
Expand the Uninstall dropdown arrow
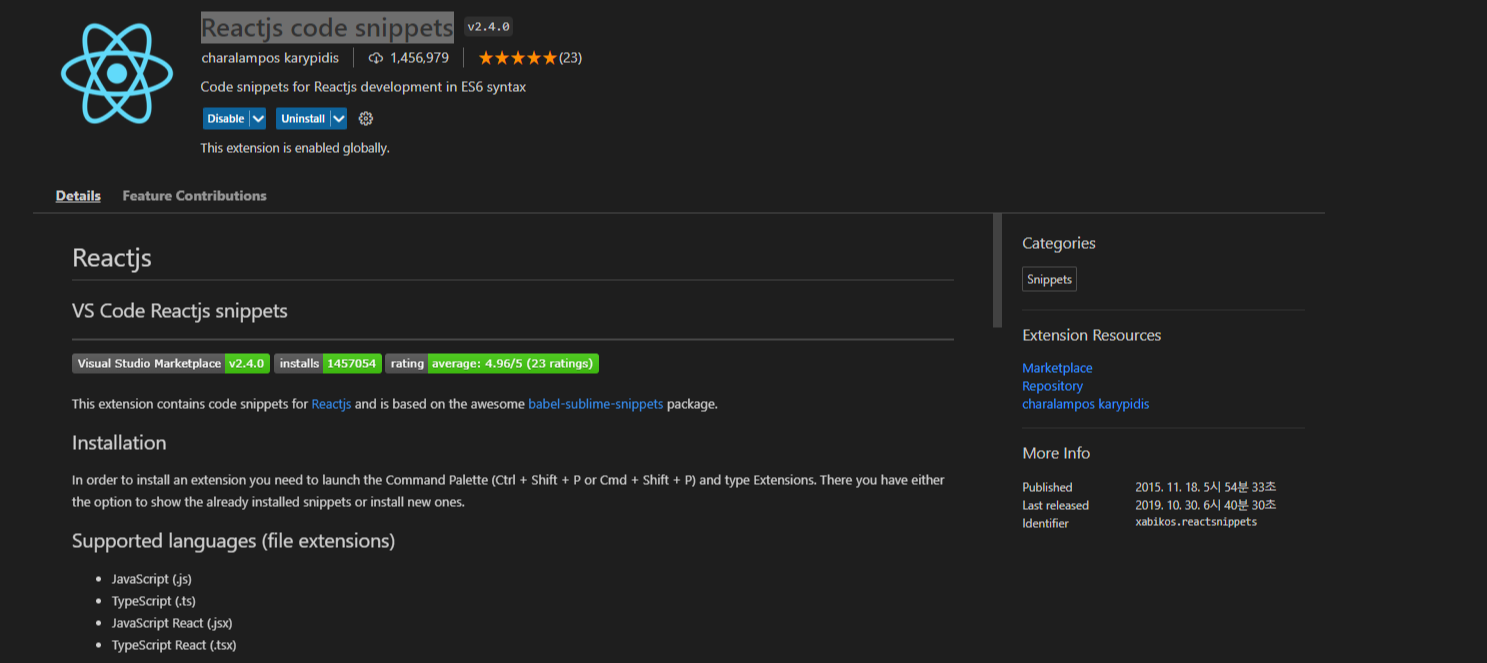click(x=339, y=119)
